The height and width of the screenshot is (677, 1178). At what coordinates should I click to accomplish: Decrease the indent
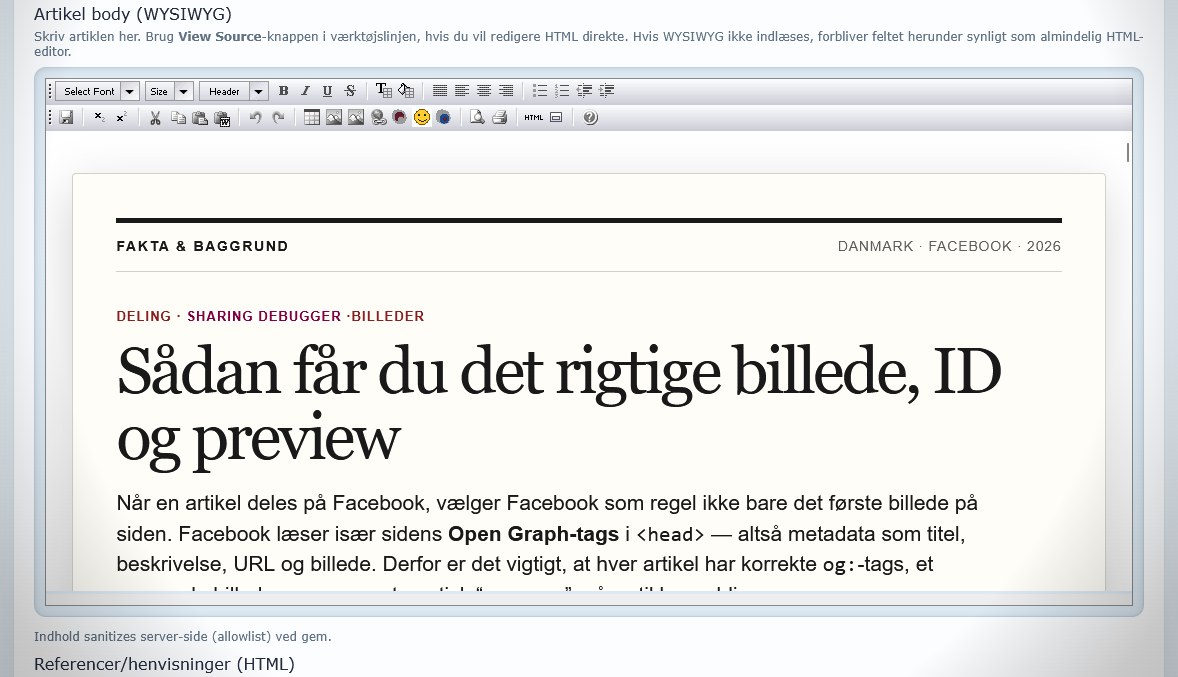click(x=584, y=91)
